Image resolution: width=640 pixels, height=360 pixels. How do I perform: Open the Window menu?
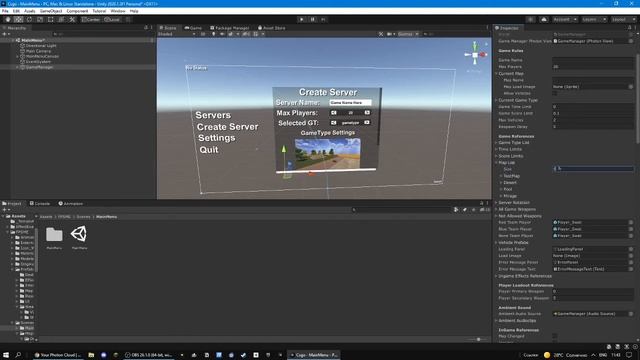[118, 11]
